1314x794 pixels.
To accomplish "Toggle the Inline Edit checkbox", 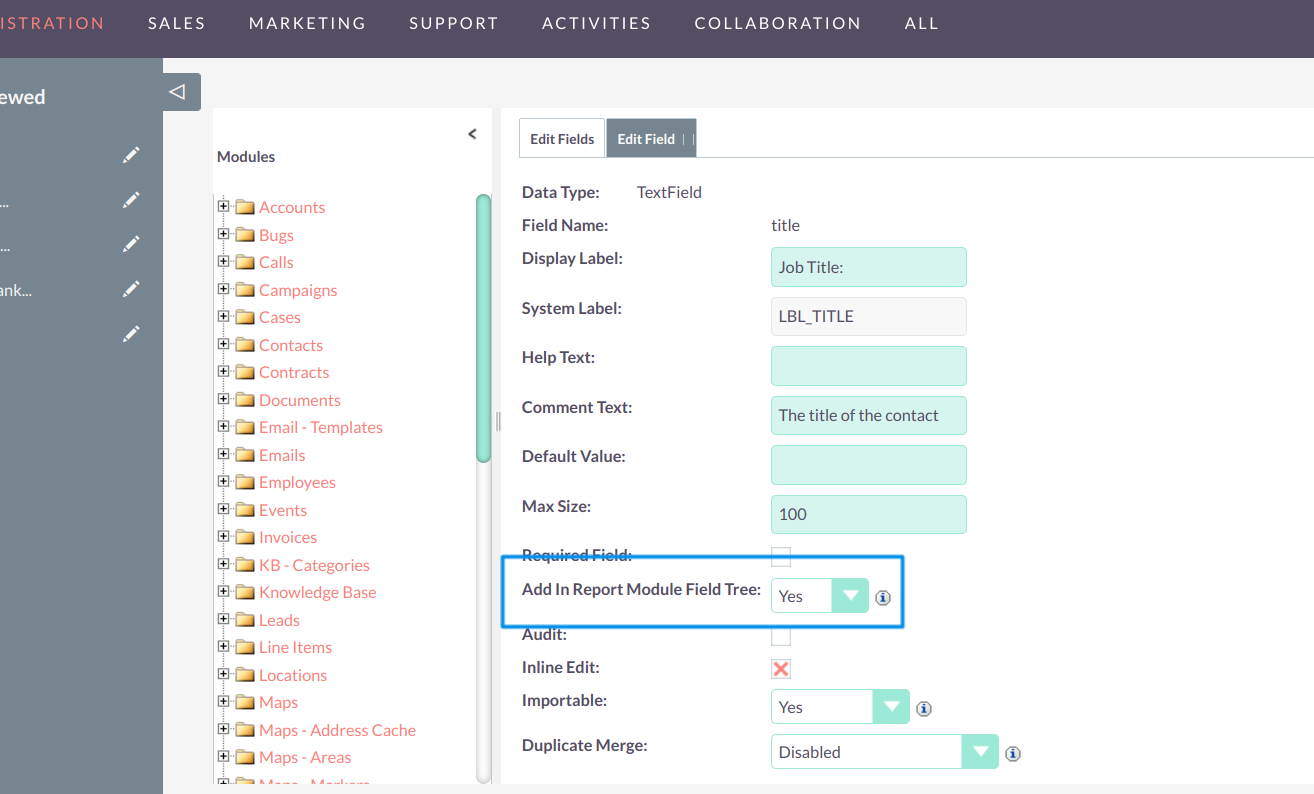I will pyautogui.click(x=781, y=669).
